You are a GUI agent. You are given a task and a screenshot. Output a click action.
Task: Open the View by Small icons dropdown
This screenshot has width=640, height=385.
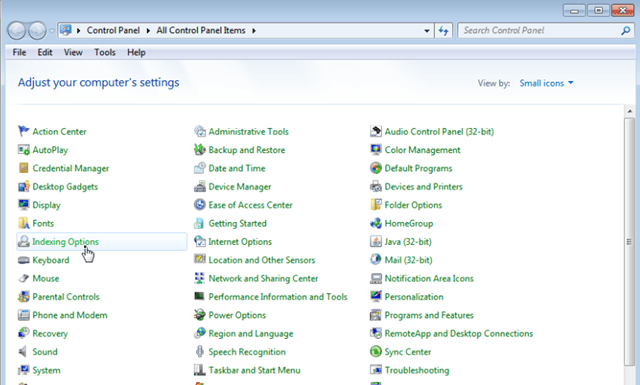[546, 83]
